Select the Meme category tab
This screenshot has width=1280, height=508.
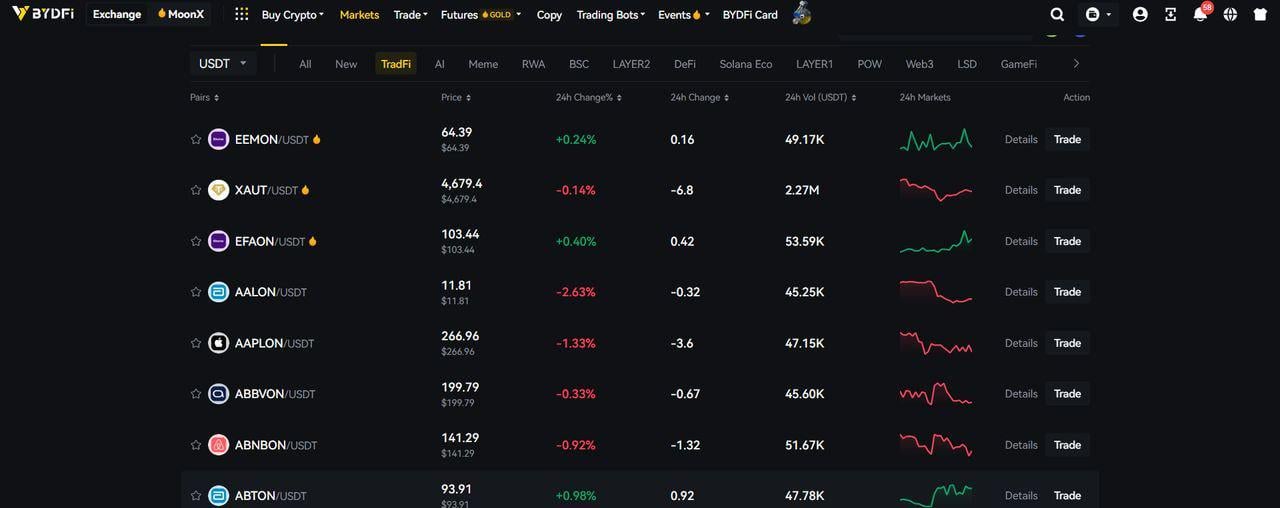[483, 64]
